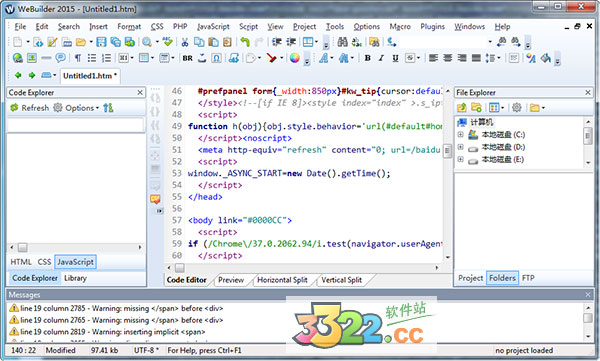The image size is (600, 361).
Task: Click the new HTML document icon
Action: coord(38,42)
